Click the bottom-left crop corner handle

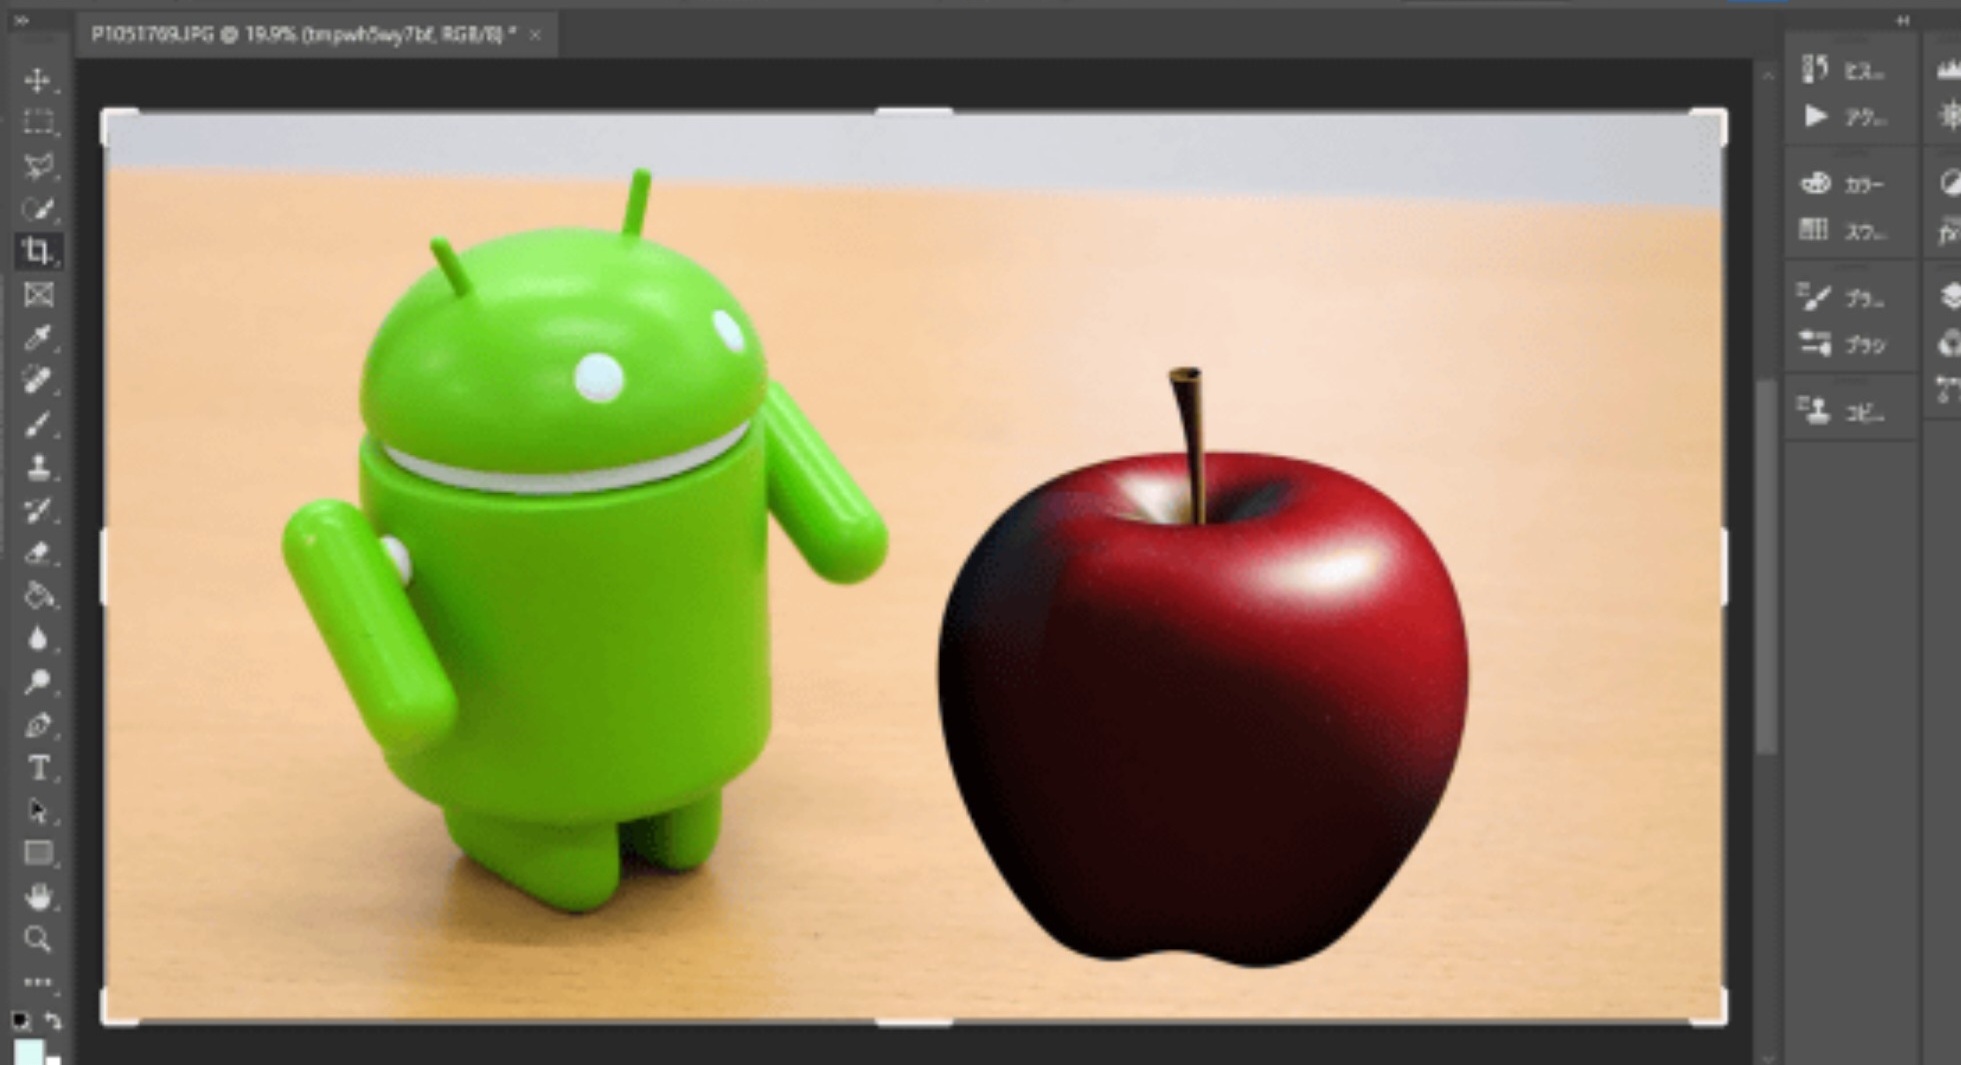(119, 1008)
